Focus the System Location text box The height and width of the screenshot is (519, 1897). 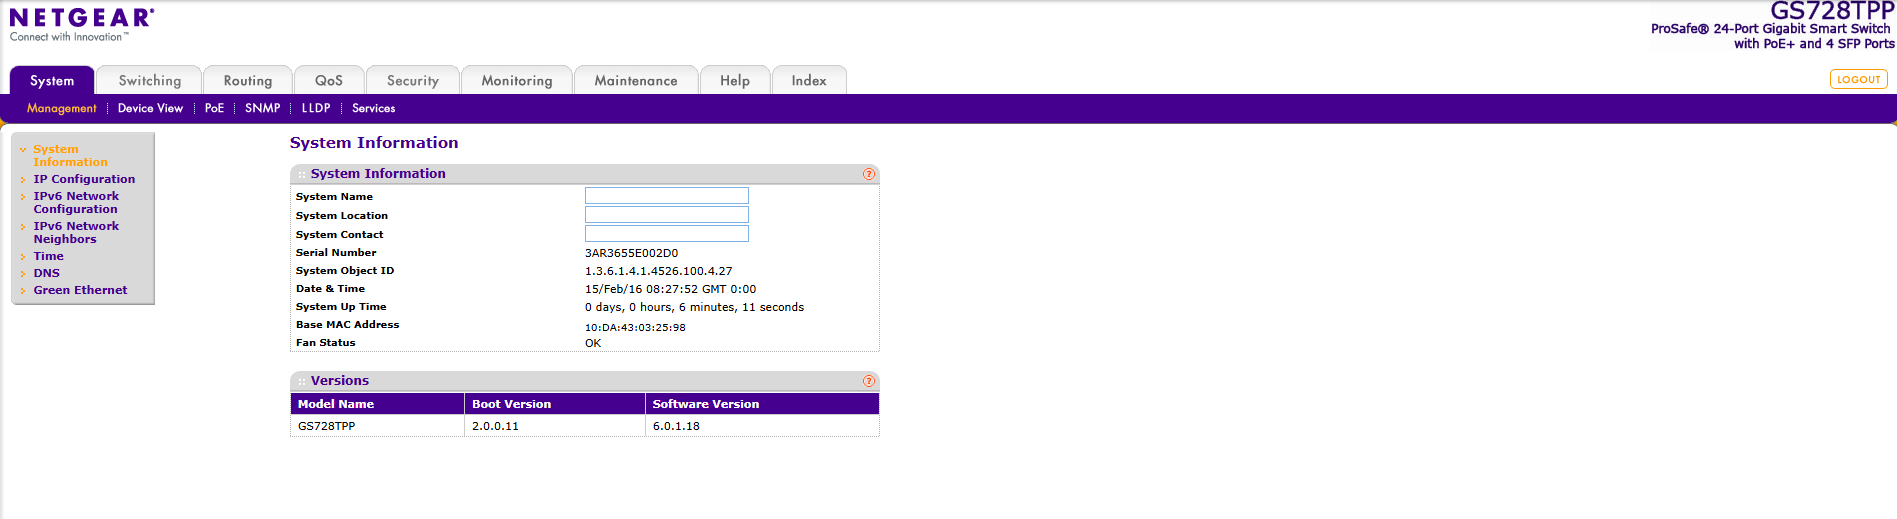click(x=666, y=215)
